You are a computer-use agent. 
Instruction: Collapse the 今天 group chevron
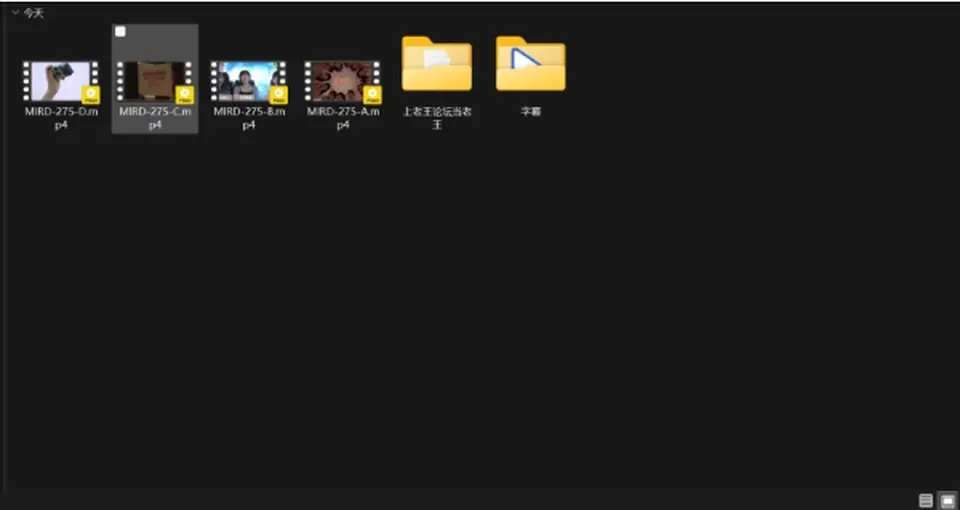[15, 12]
